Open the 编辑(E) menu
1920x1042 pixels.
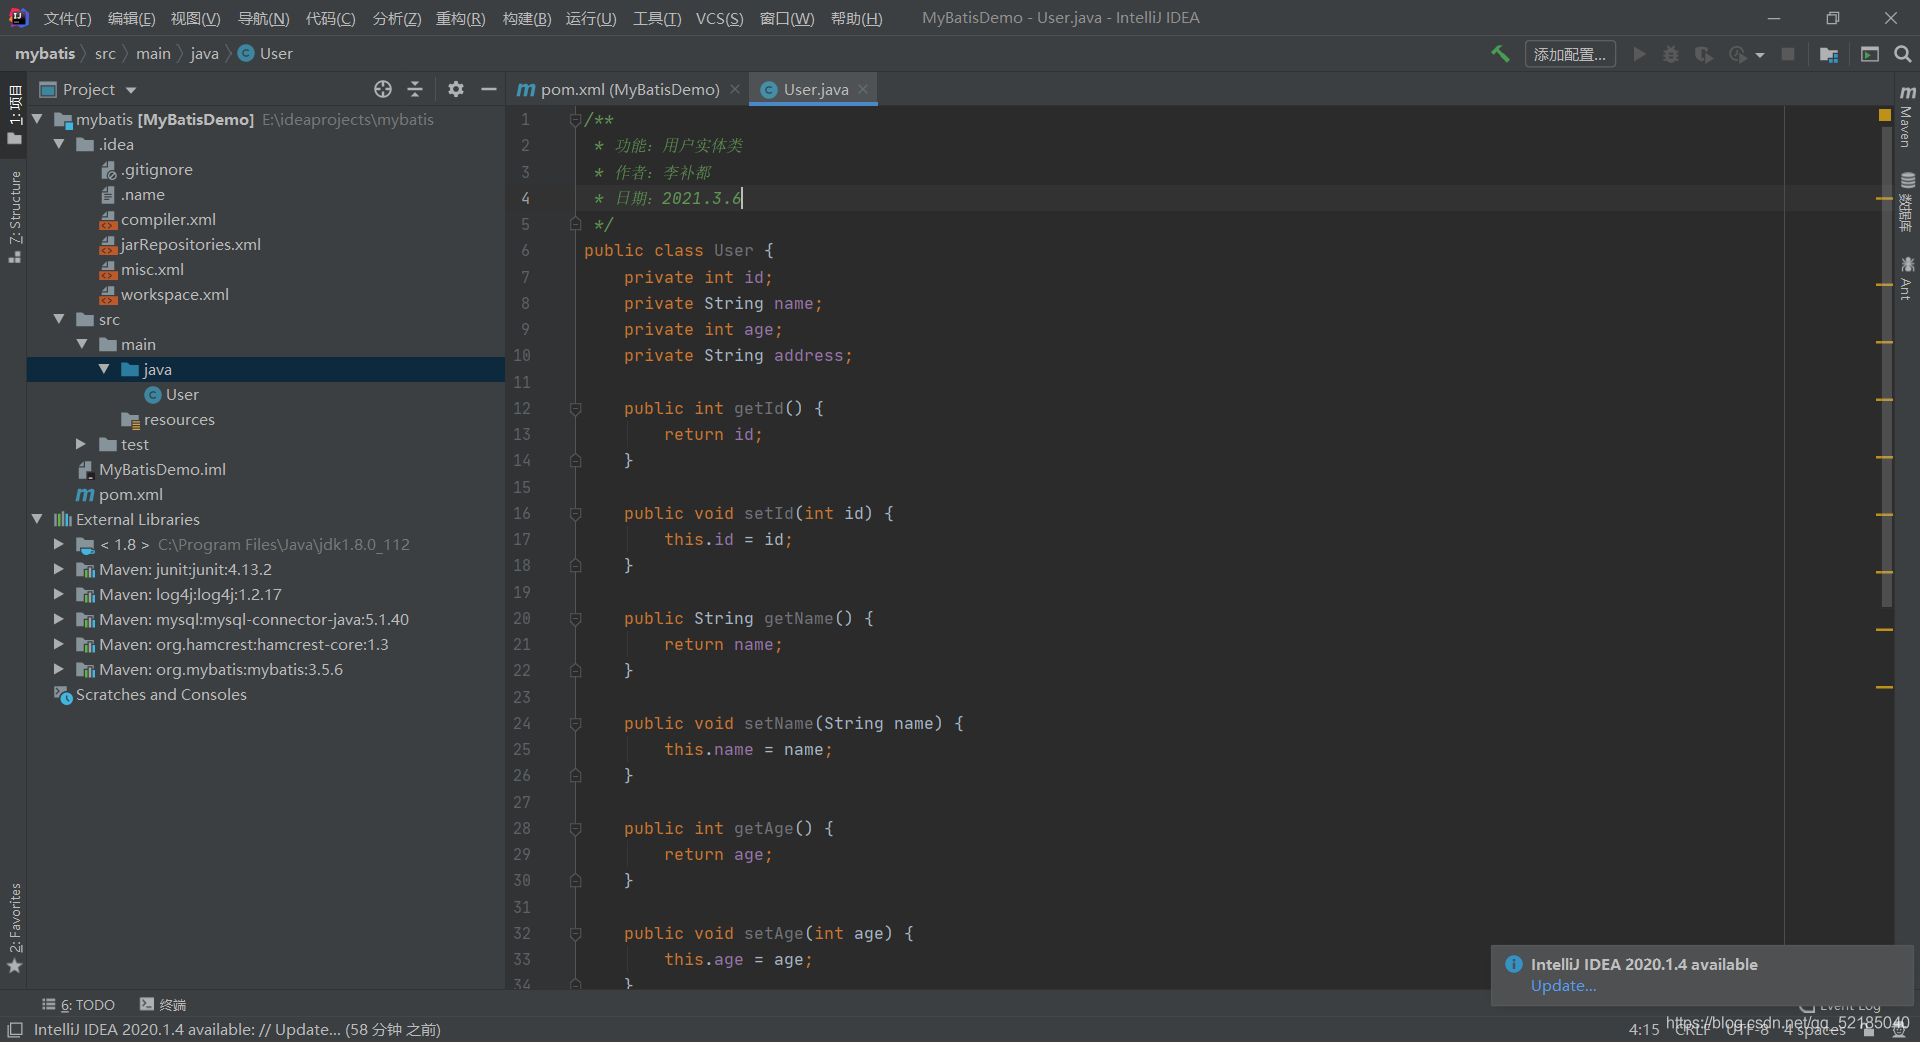pyautogui.click(x=131, y=18)
